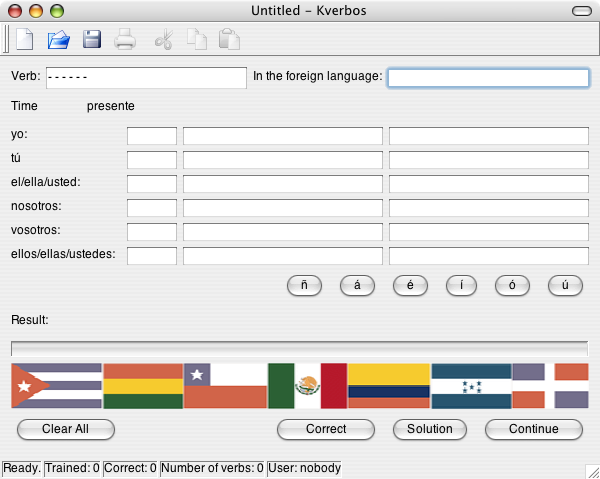Insert the á accented character
This screenshot has width=600, height=479.
point(357,285)
